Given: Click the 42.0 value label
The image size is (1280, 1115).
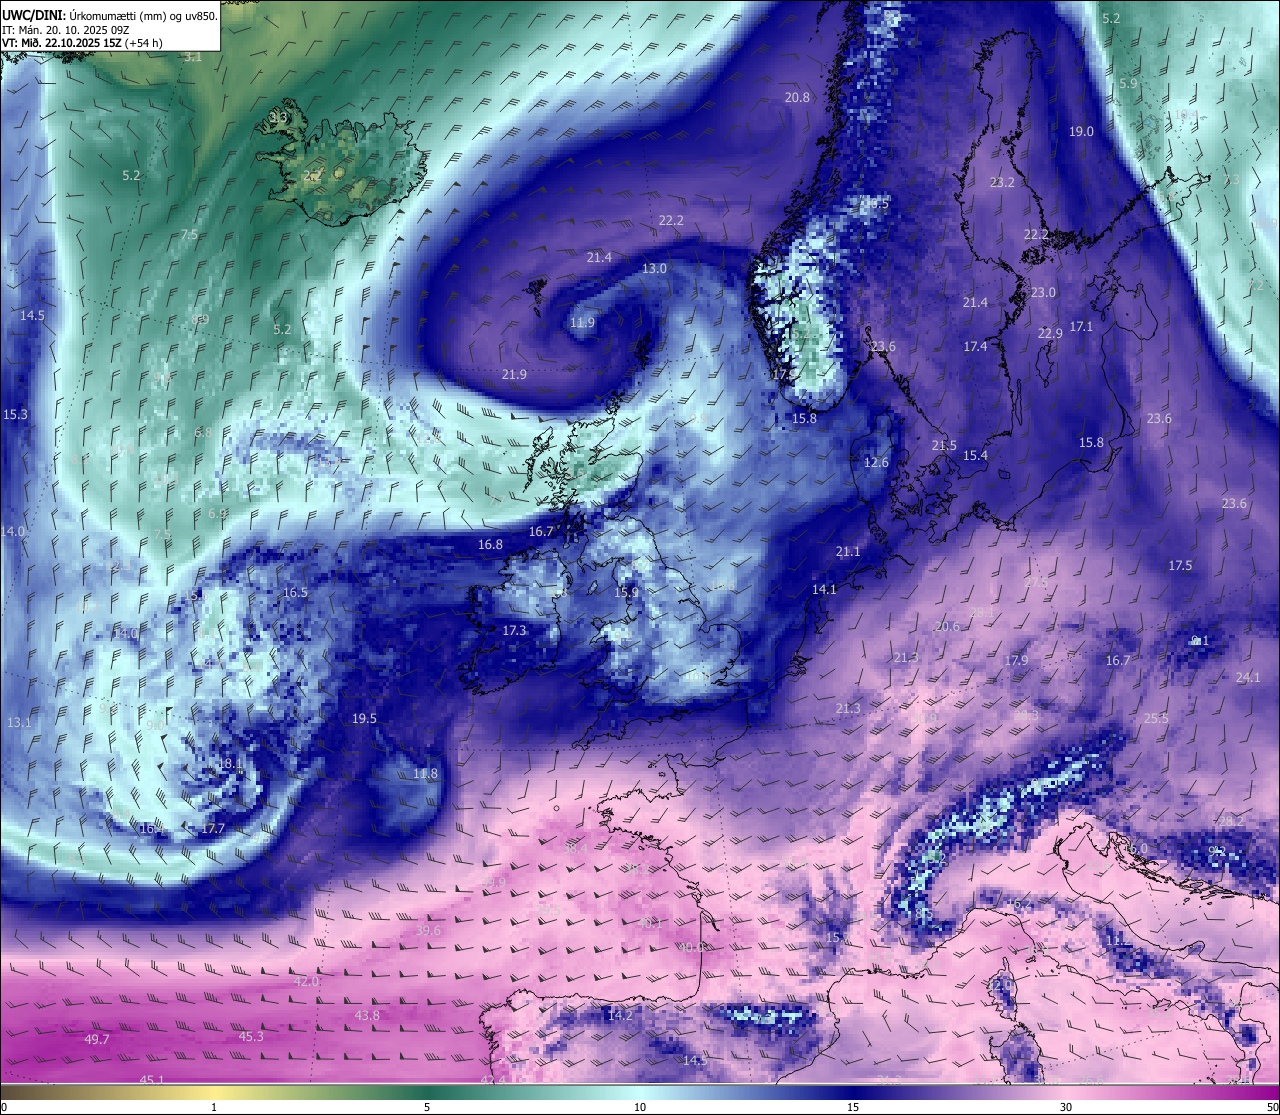Looking at the screenshot, I should click(x=306, y=981).
